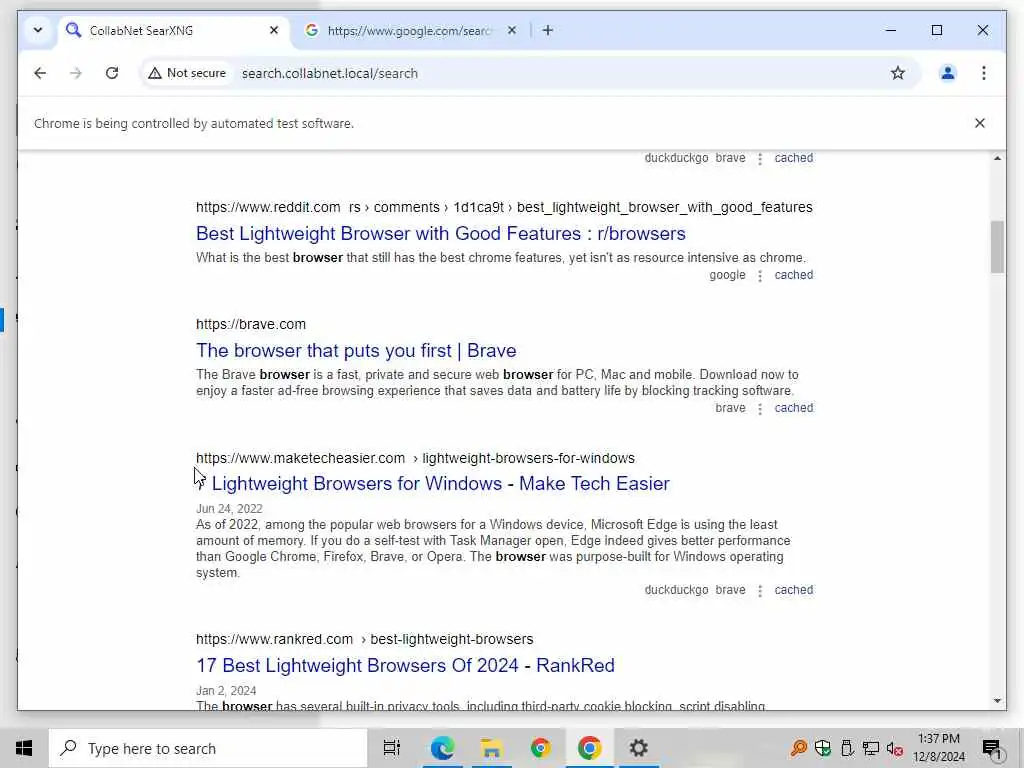Open more options dots for brave.com result
Image resolution: width=1024 pixels, height=768 pixels.
(x=760, y=408)
